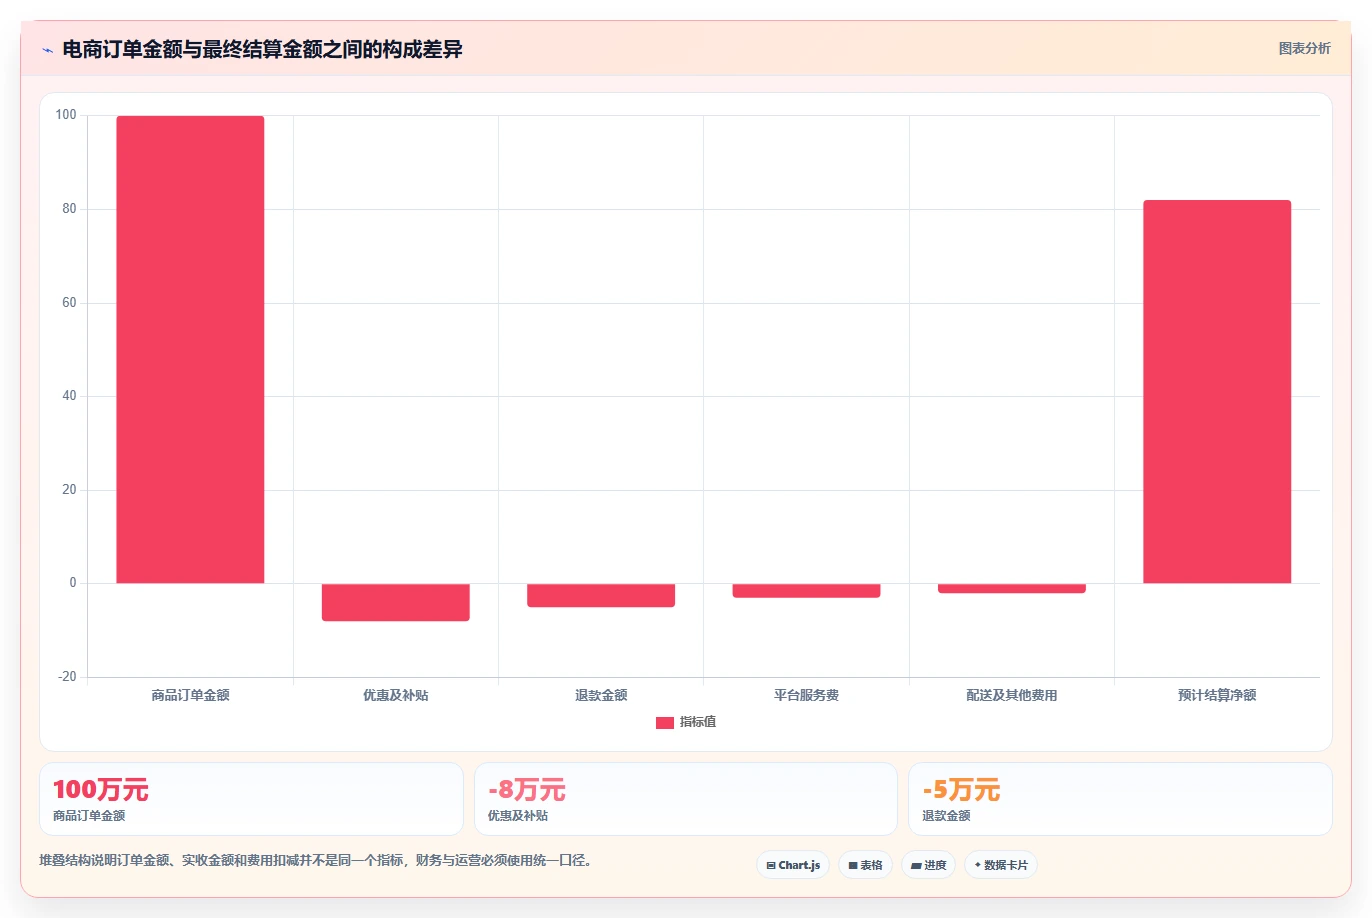Viewport: 1372px width, 918px height.
Task: Click the 预计结算净额 x-axis label
Action: [x=1217, y=695]
